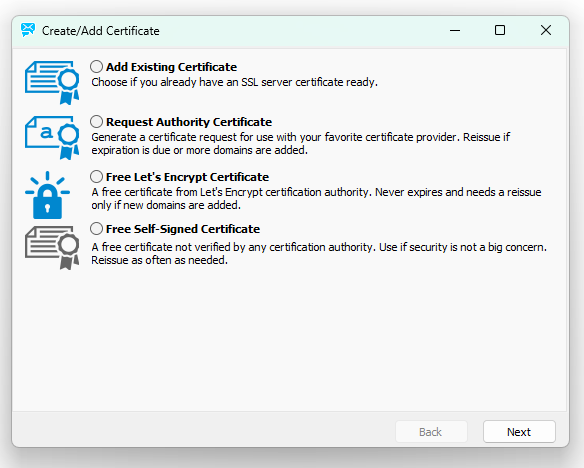Select the Request Authority Certificate radio button
The height and width of the screenshot is (468, 584).
(96, 122)
